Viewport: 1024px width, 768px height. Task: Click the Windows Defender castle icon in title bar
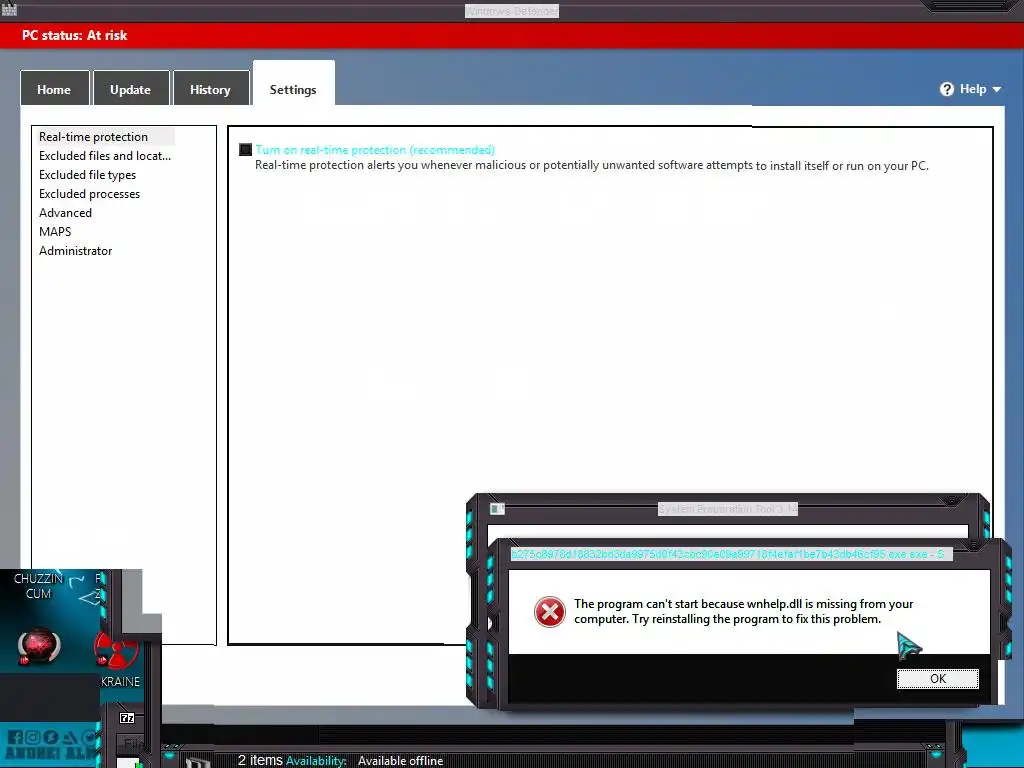(x=9, y=9)
